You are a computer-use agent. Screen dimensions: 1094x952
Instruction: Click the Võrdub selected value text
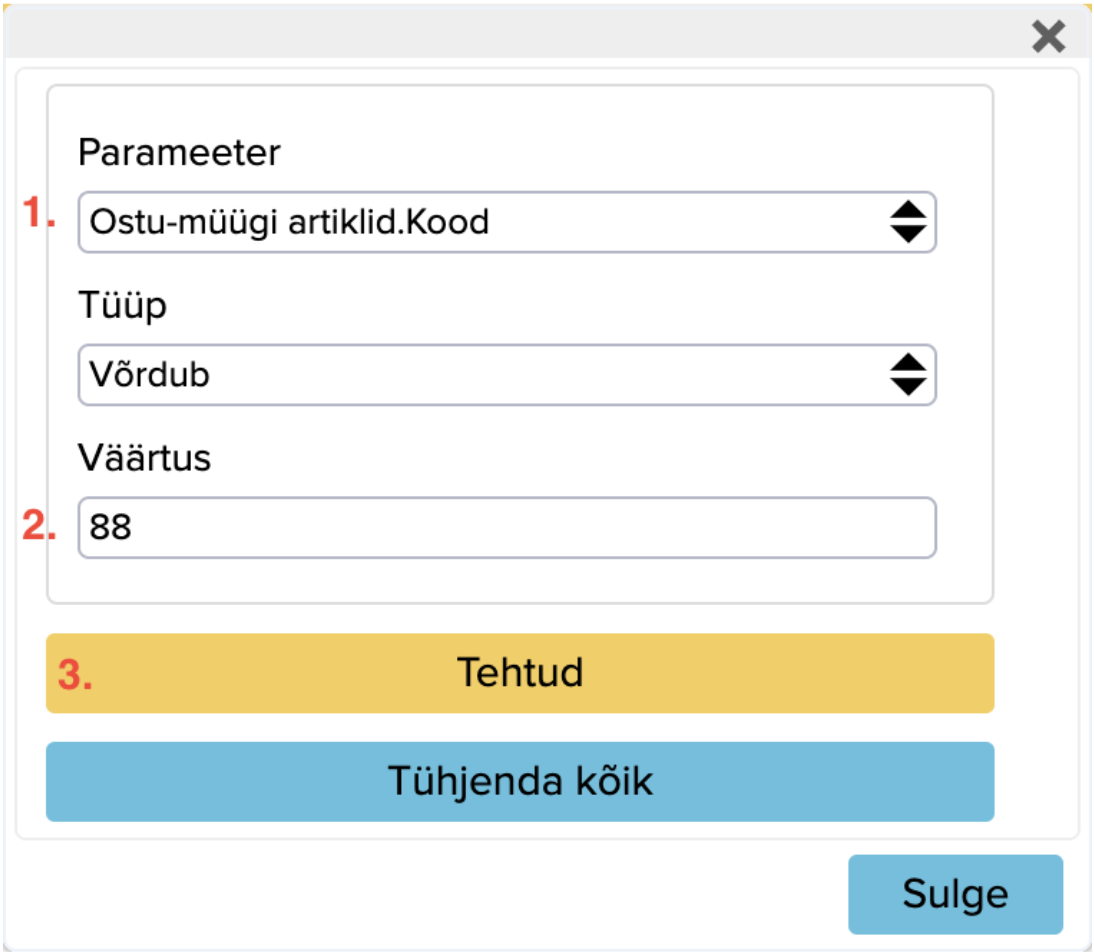tap(150, 375)
